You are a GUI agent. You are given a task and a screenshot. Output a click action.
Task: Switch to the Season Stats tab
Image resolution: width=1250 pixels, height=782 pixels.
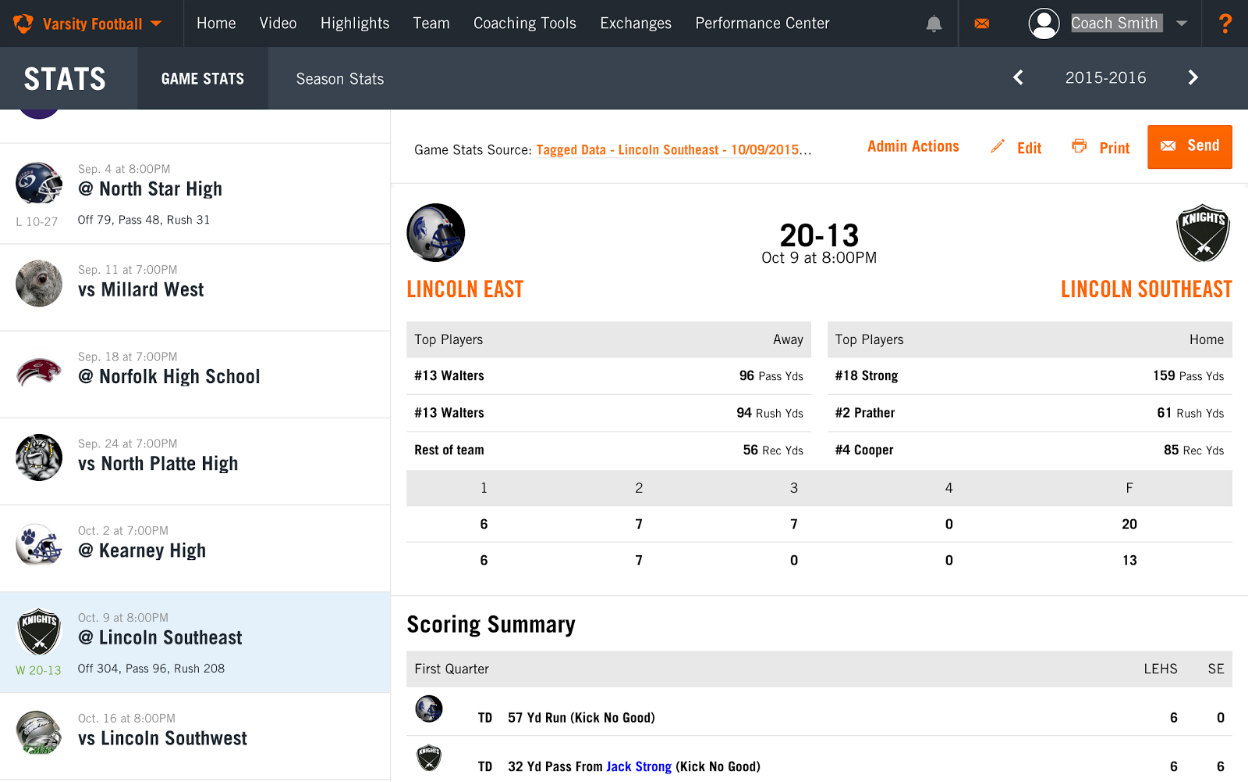coord(339,77)
